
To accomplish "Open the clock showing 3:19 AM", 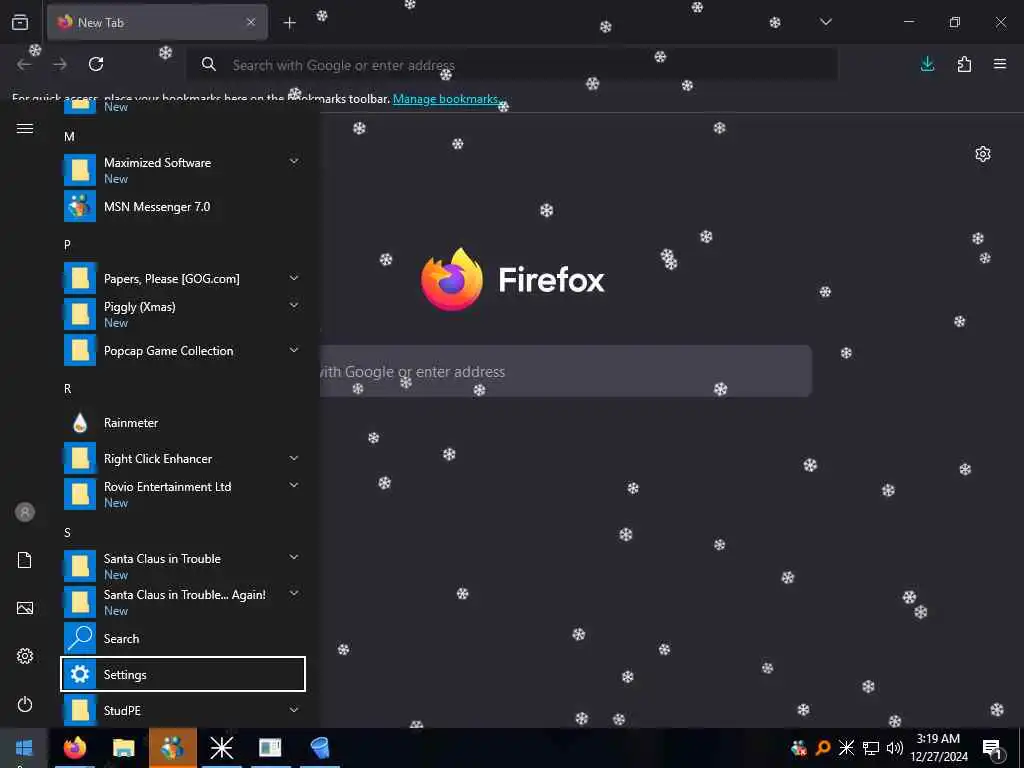I will coord(938,748).
